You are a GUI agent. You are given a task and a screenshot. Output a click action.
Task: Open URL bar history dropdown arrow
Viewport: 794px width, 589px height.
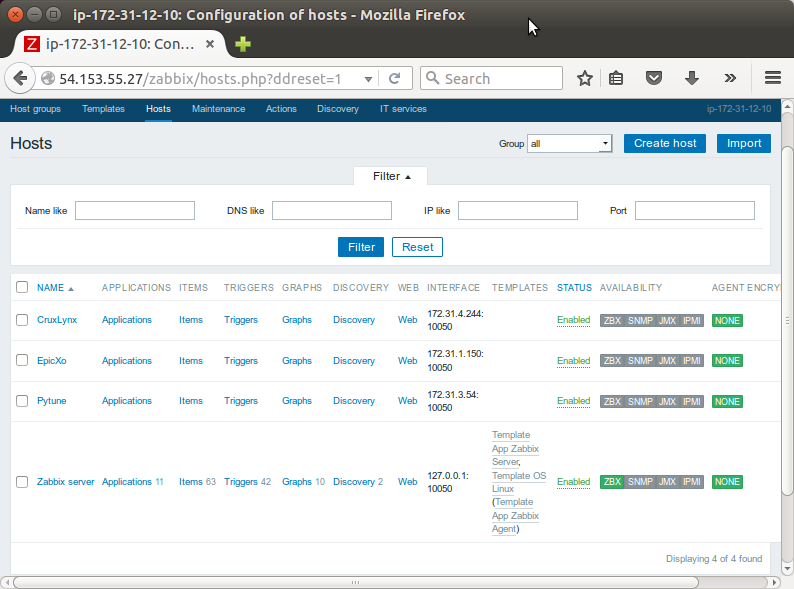tap(368, 79)
